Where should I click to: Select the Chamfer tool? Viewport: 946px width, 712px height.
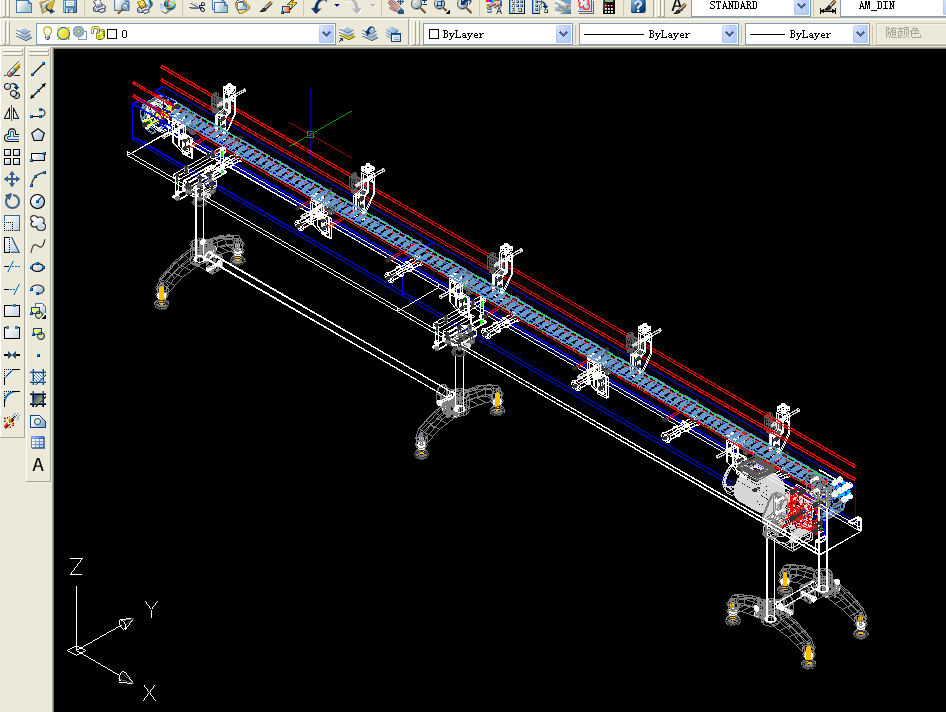[x=12, y=377]
